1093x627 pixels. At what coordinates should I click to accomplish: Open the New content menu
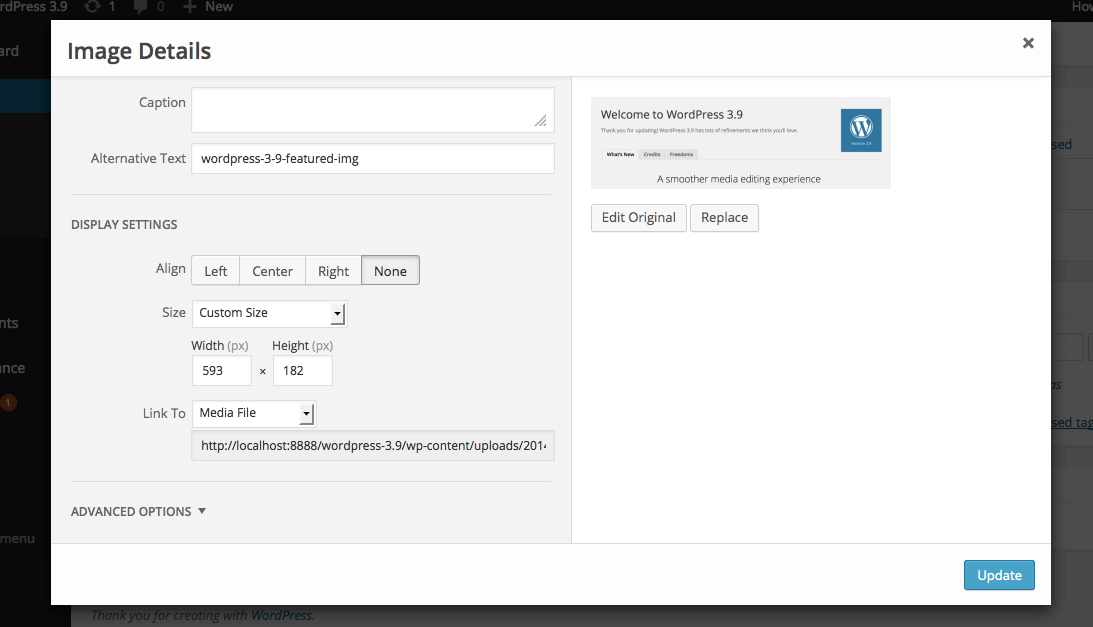208,7
